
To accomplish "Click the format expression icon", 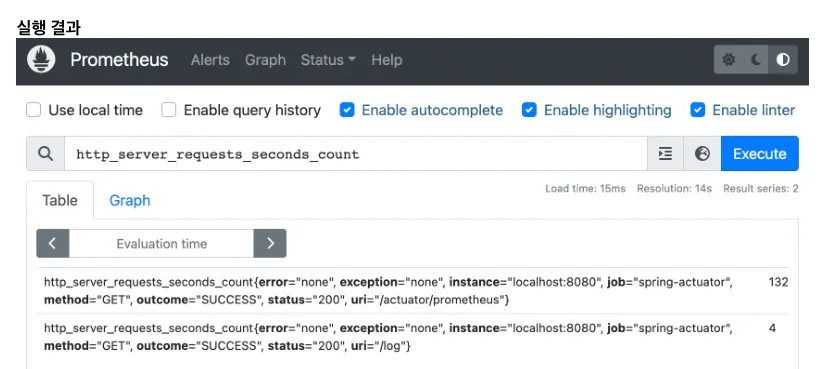I will tap(665, 154).
